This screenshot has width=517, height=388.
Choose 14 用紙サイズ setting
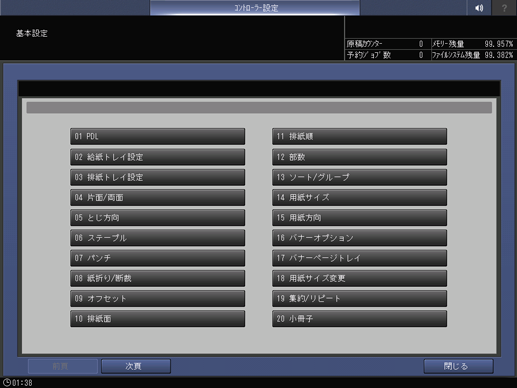(x=360, y=197)
